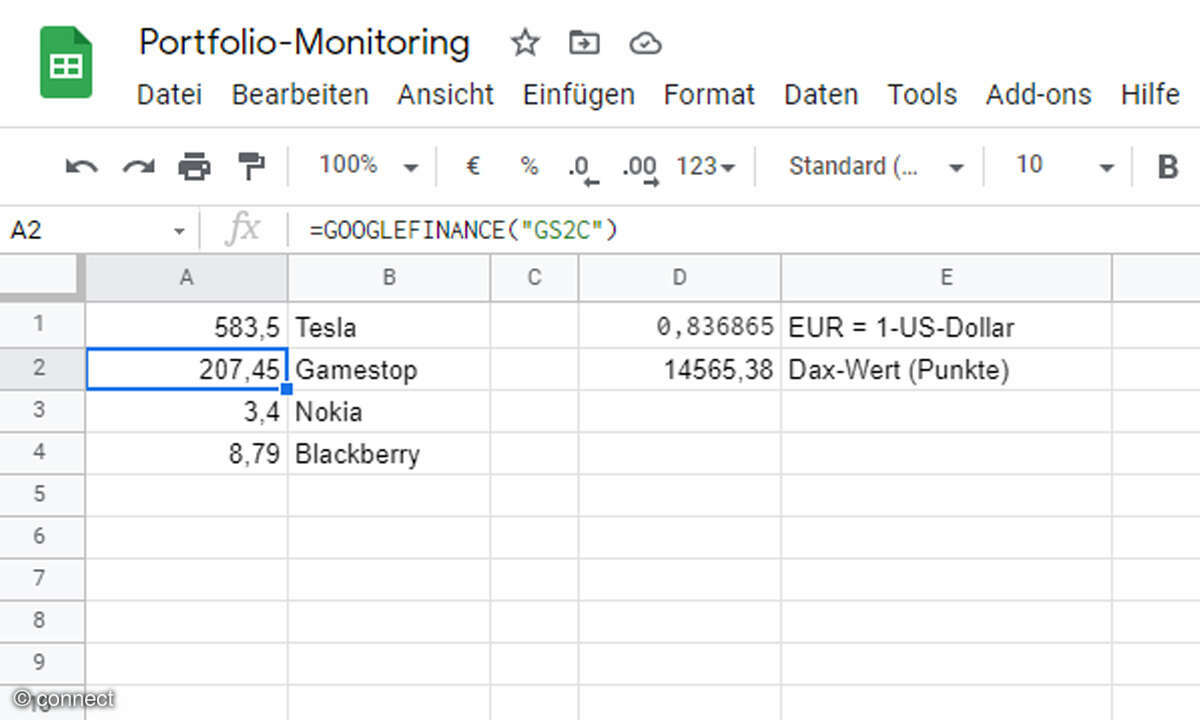Open the Bearbeiten menu
Image resolution: width=1200 pixels, height=720 pixels.
pos(300,95)
